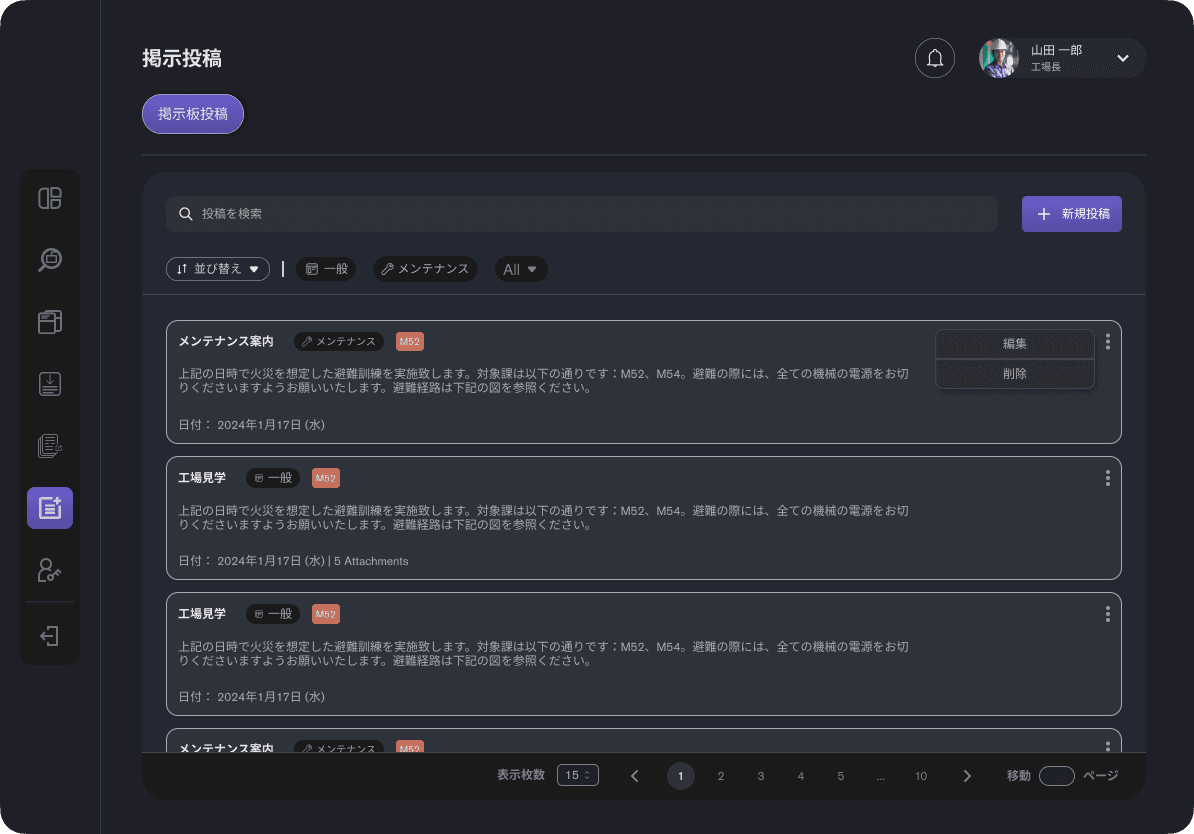Select the 掲示板投稿 button

(192, 114)
